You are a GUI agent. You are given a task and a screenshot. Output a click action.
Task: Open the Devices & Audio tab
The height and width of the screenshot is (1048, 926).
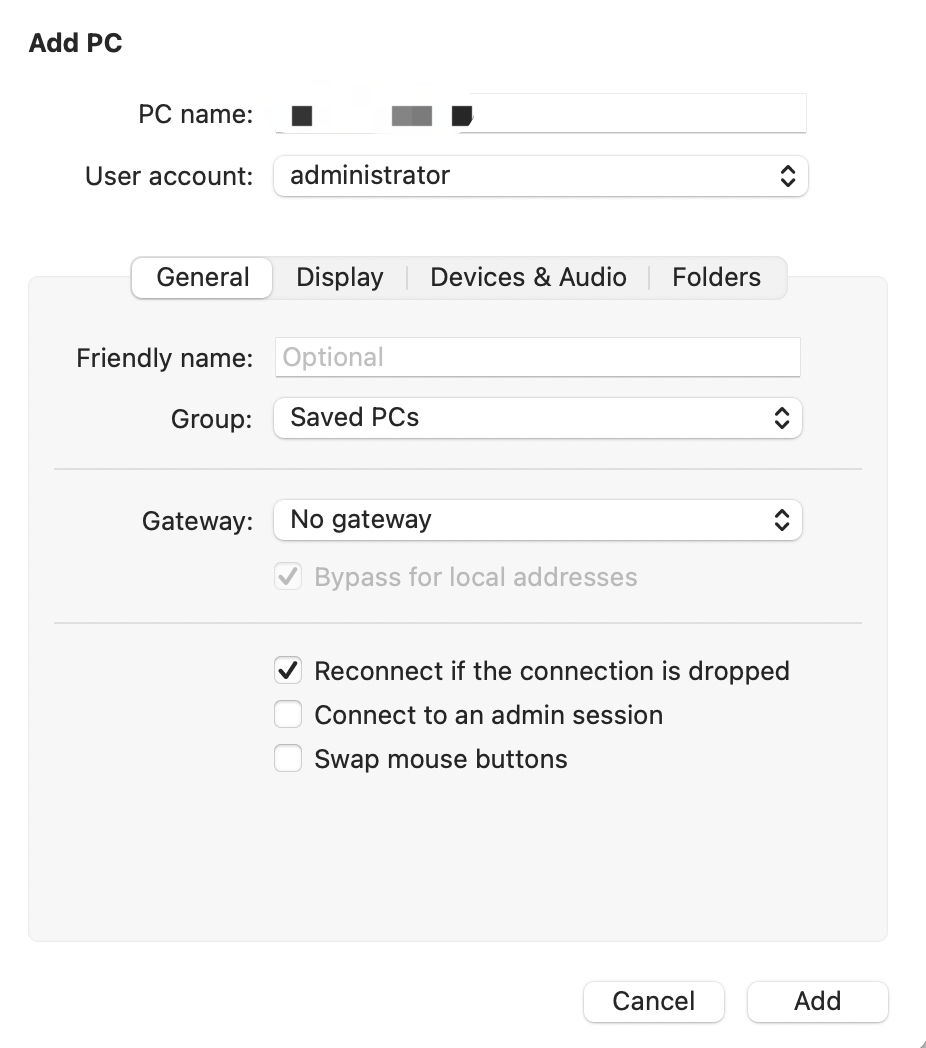[x=528, y=278]
